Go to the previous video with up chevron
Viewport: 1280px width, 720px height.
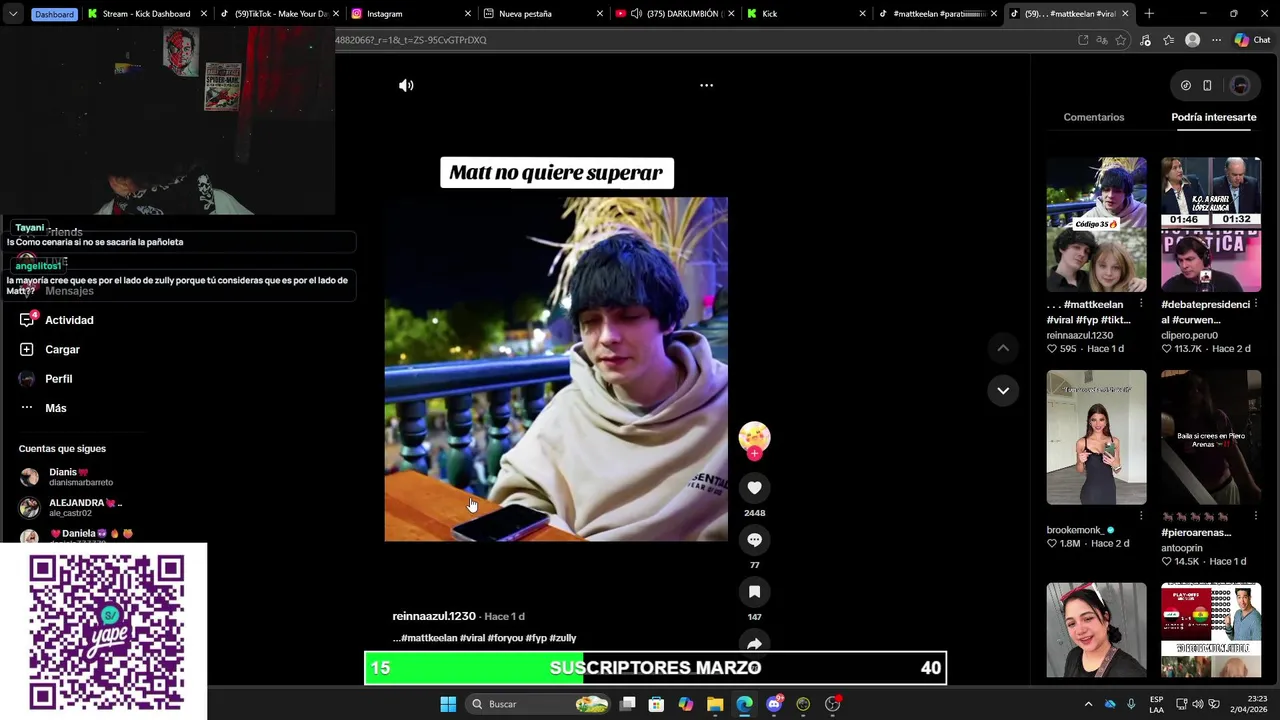[1003, 348]
